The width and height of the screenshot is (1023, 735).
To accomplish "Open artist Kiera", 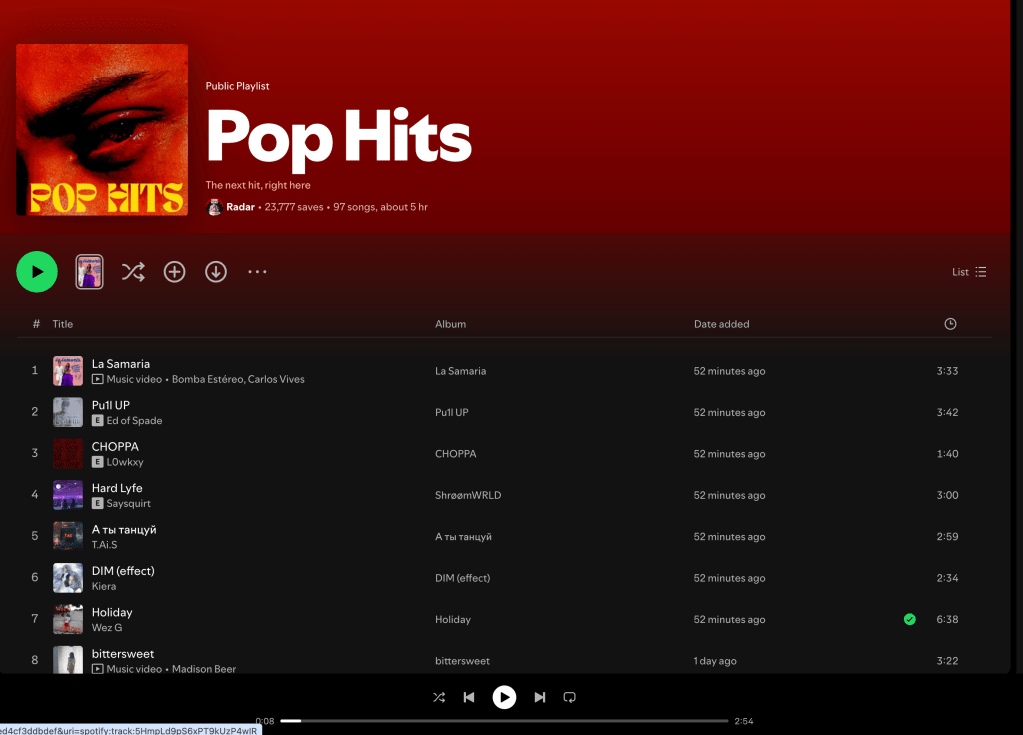I will pyautogui.click(x=104, y=586).
